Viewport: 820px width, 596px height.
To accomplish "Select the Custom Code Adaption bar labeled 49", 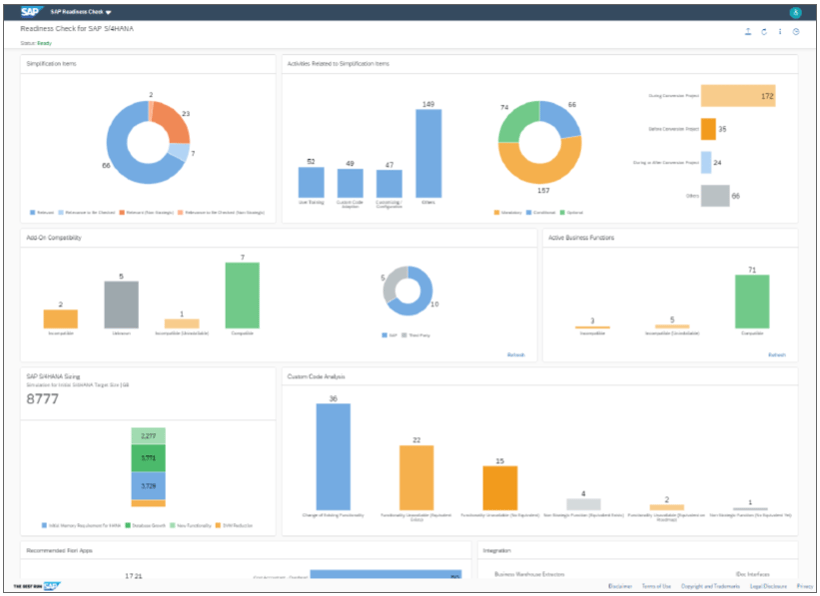I will tap(350, 183).
